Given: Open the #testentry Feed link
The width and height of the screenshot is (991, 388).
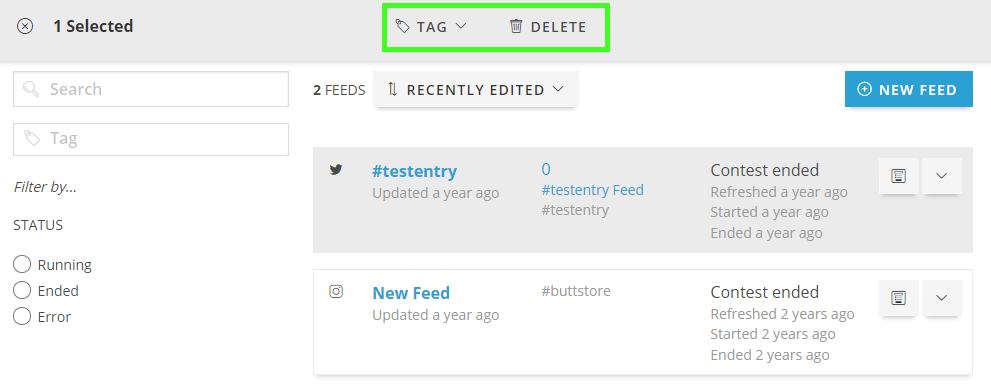Looking at the screenshot, I should [x=592, y=190].
